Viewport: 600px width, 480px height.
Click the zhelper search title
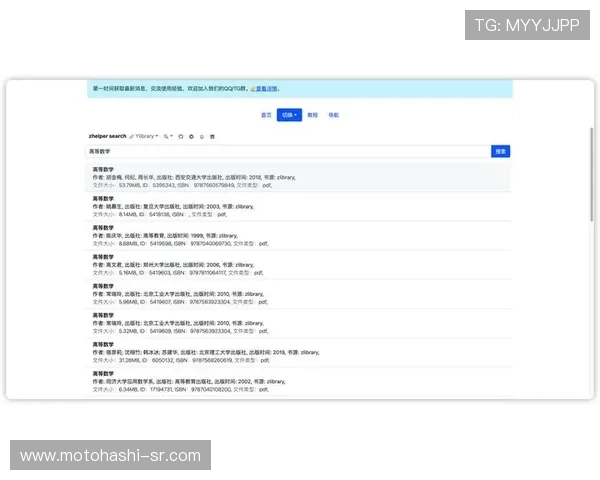click(x=108, y=136)
